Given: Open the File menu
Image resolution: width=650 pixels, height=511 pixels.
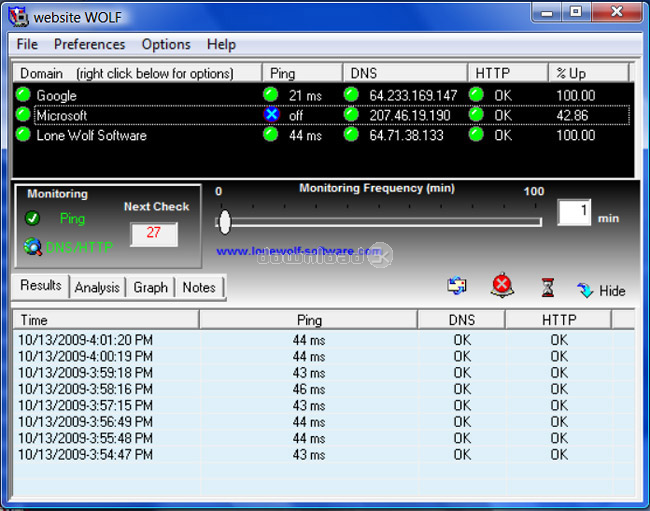Looking at the screenshot, I should [x=27, y=44].
